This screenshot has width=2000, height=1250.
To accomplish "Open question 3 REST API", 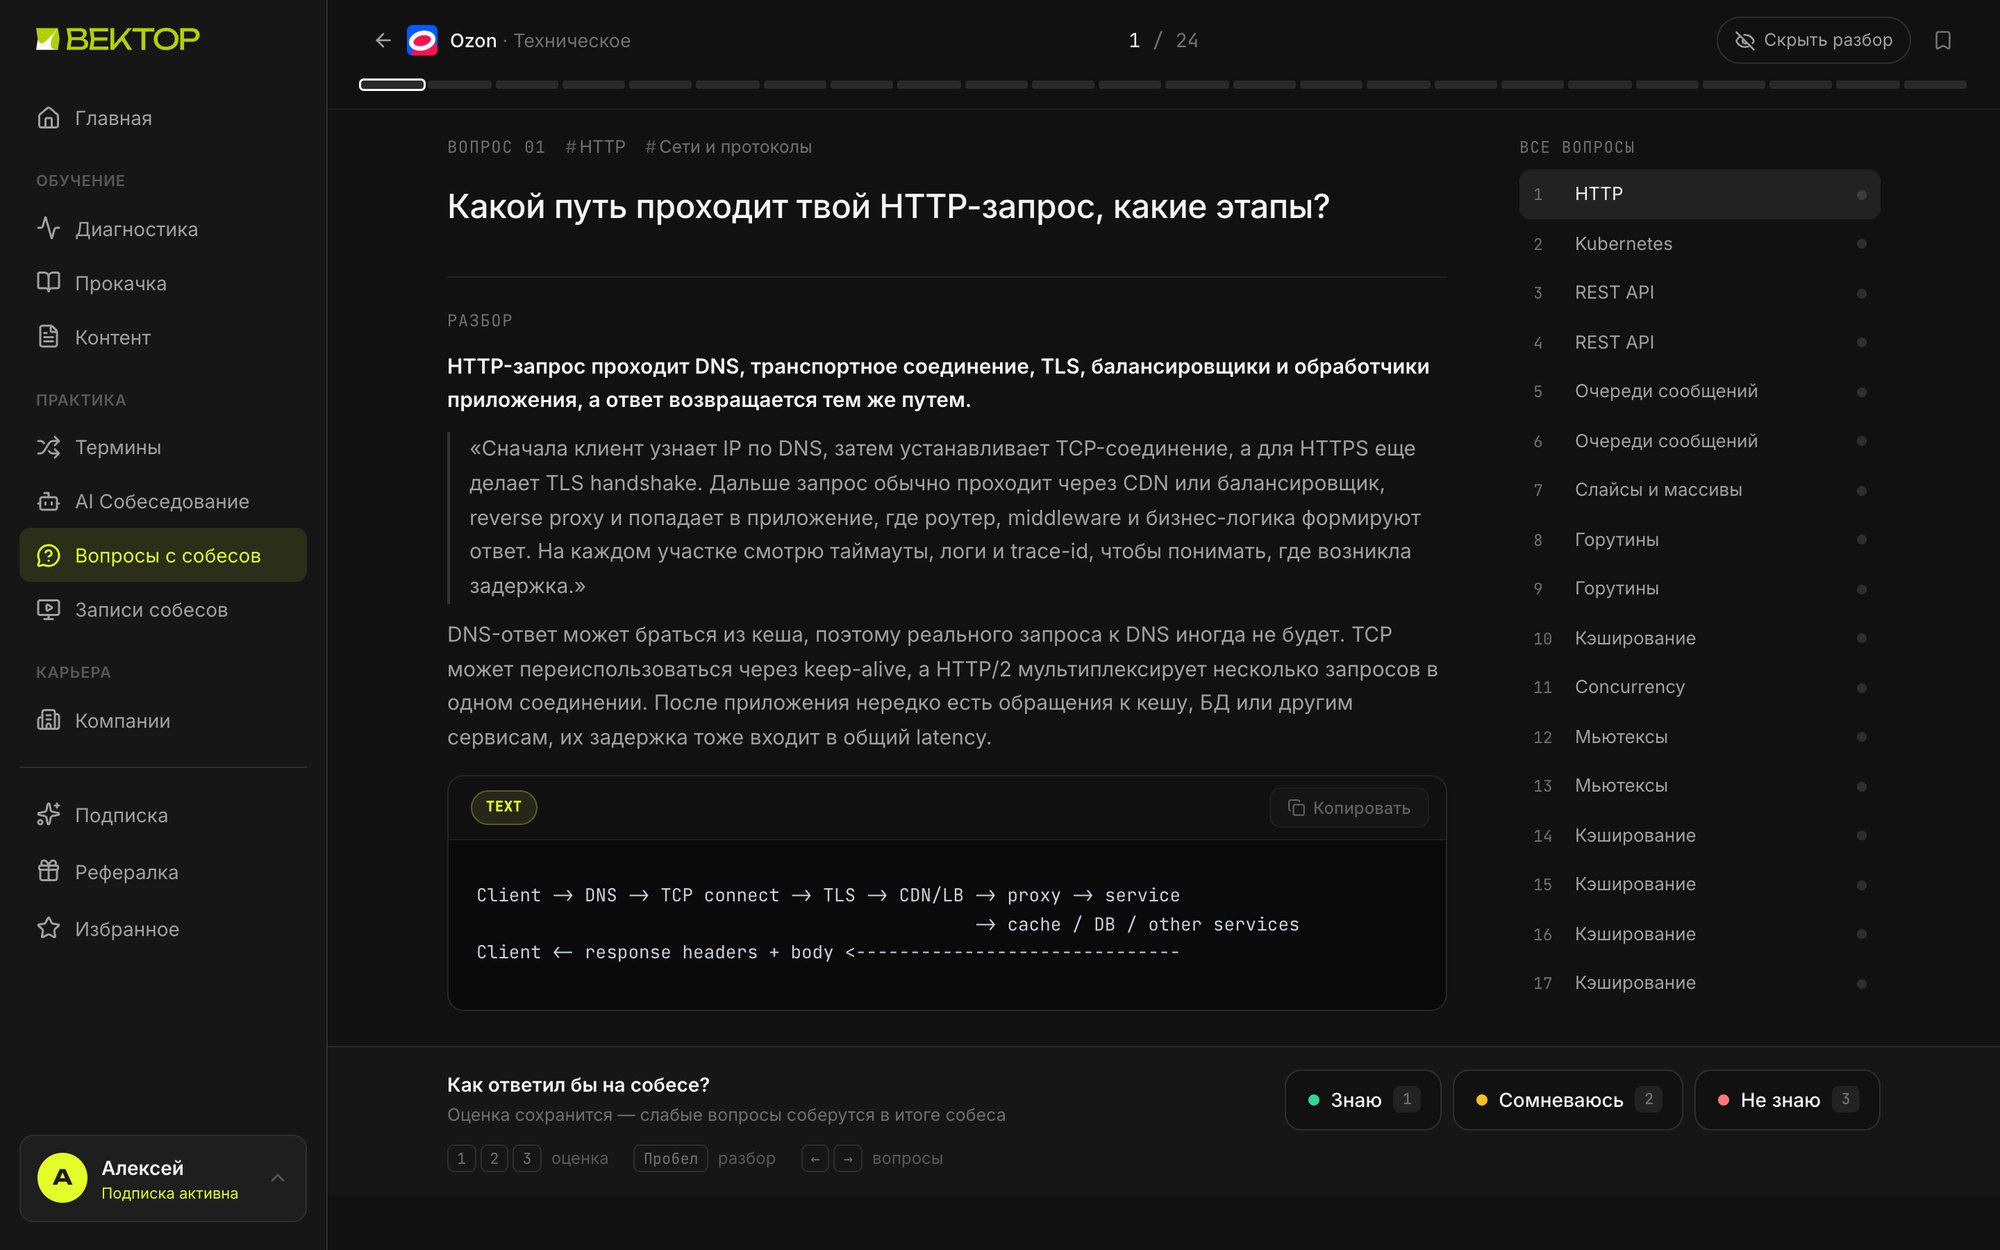I will click(1699, 293).
